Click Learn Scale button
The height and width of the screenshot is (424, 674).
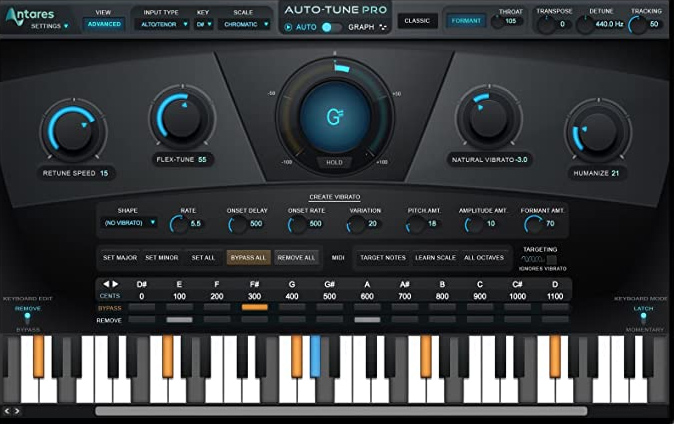point(435,258)
